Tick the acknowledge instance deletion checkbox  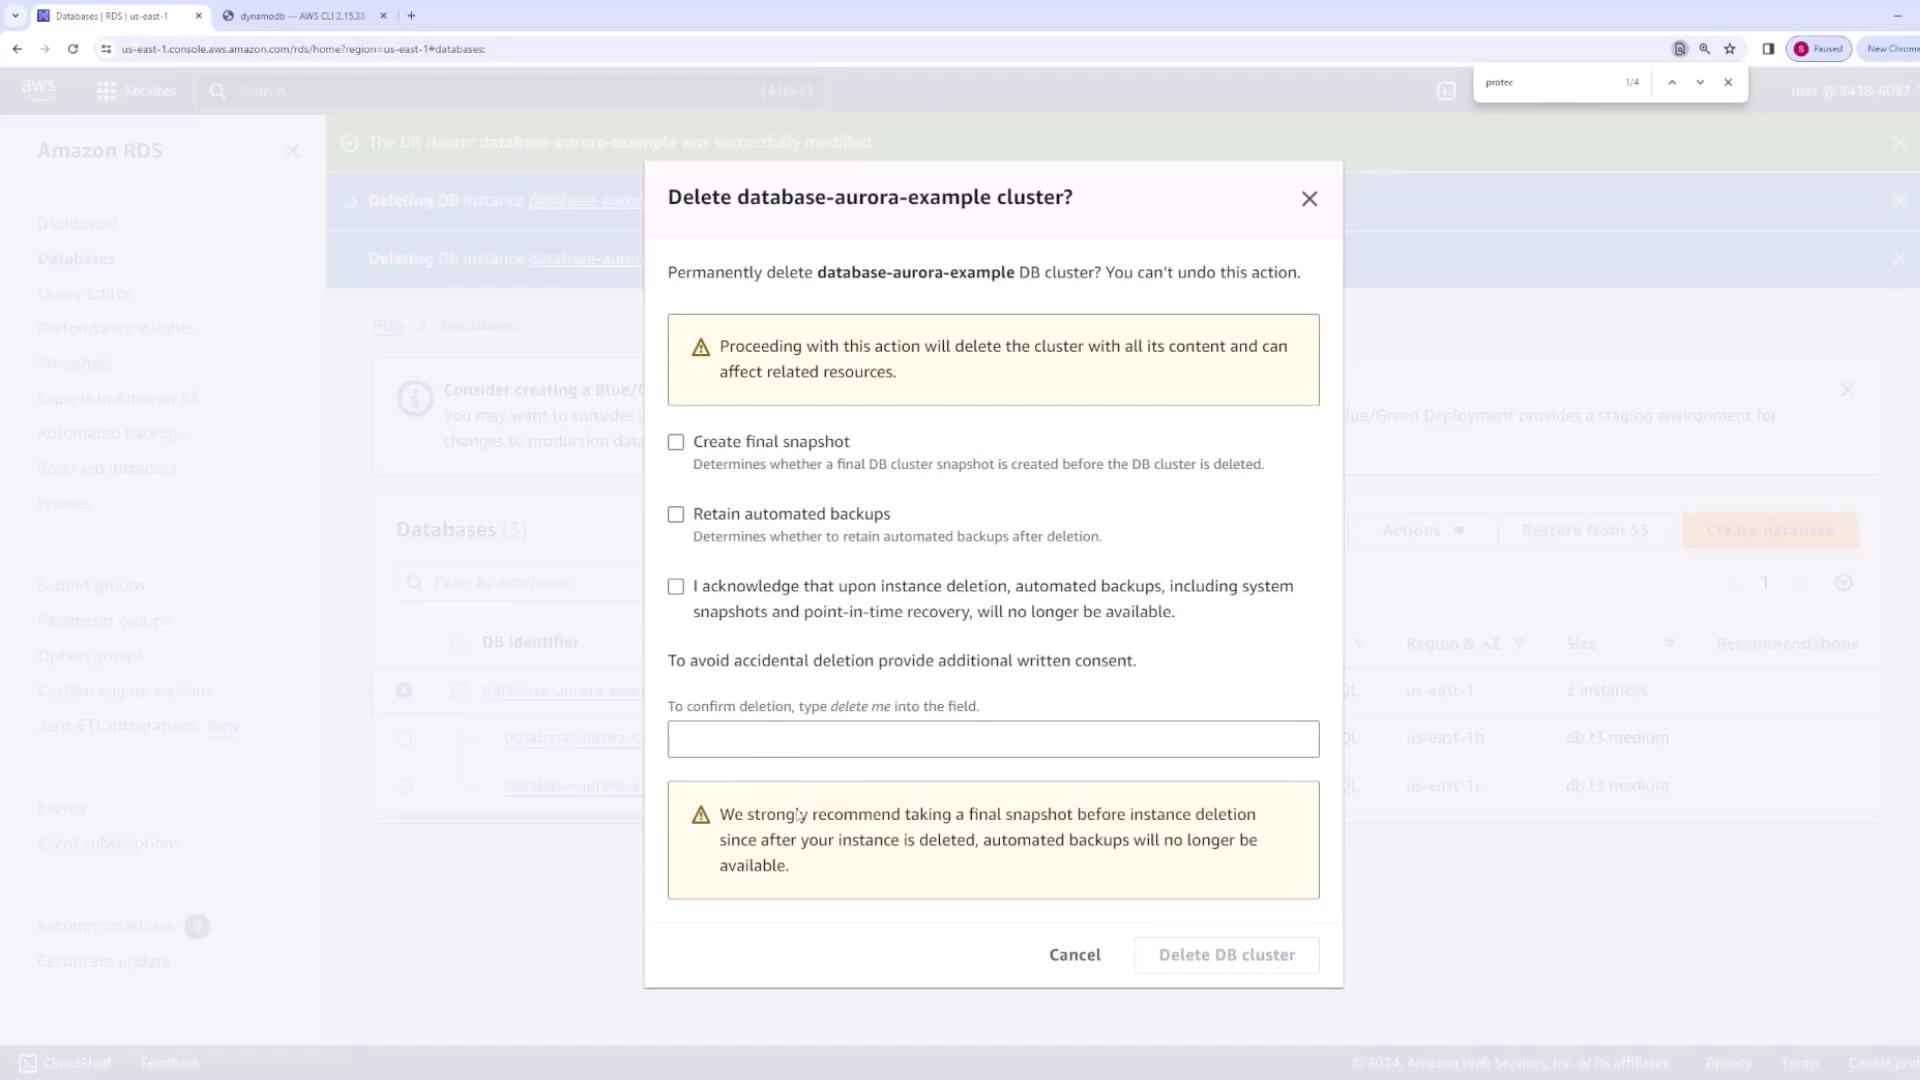click(x=676, y=587)
